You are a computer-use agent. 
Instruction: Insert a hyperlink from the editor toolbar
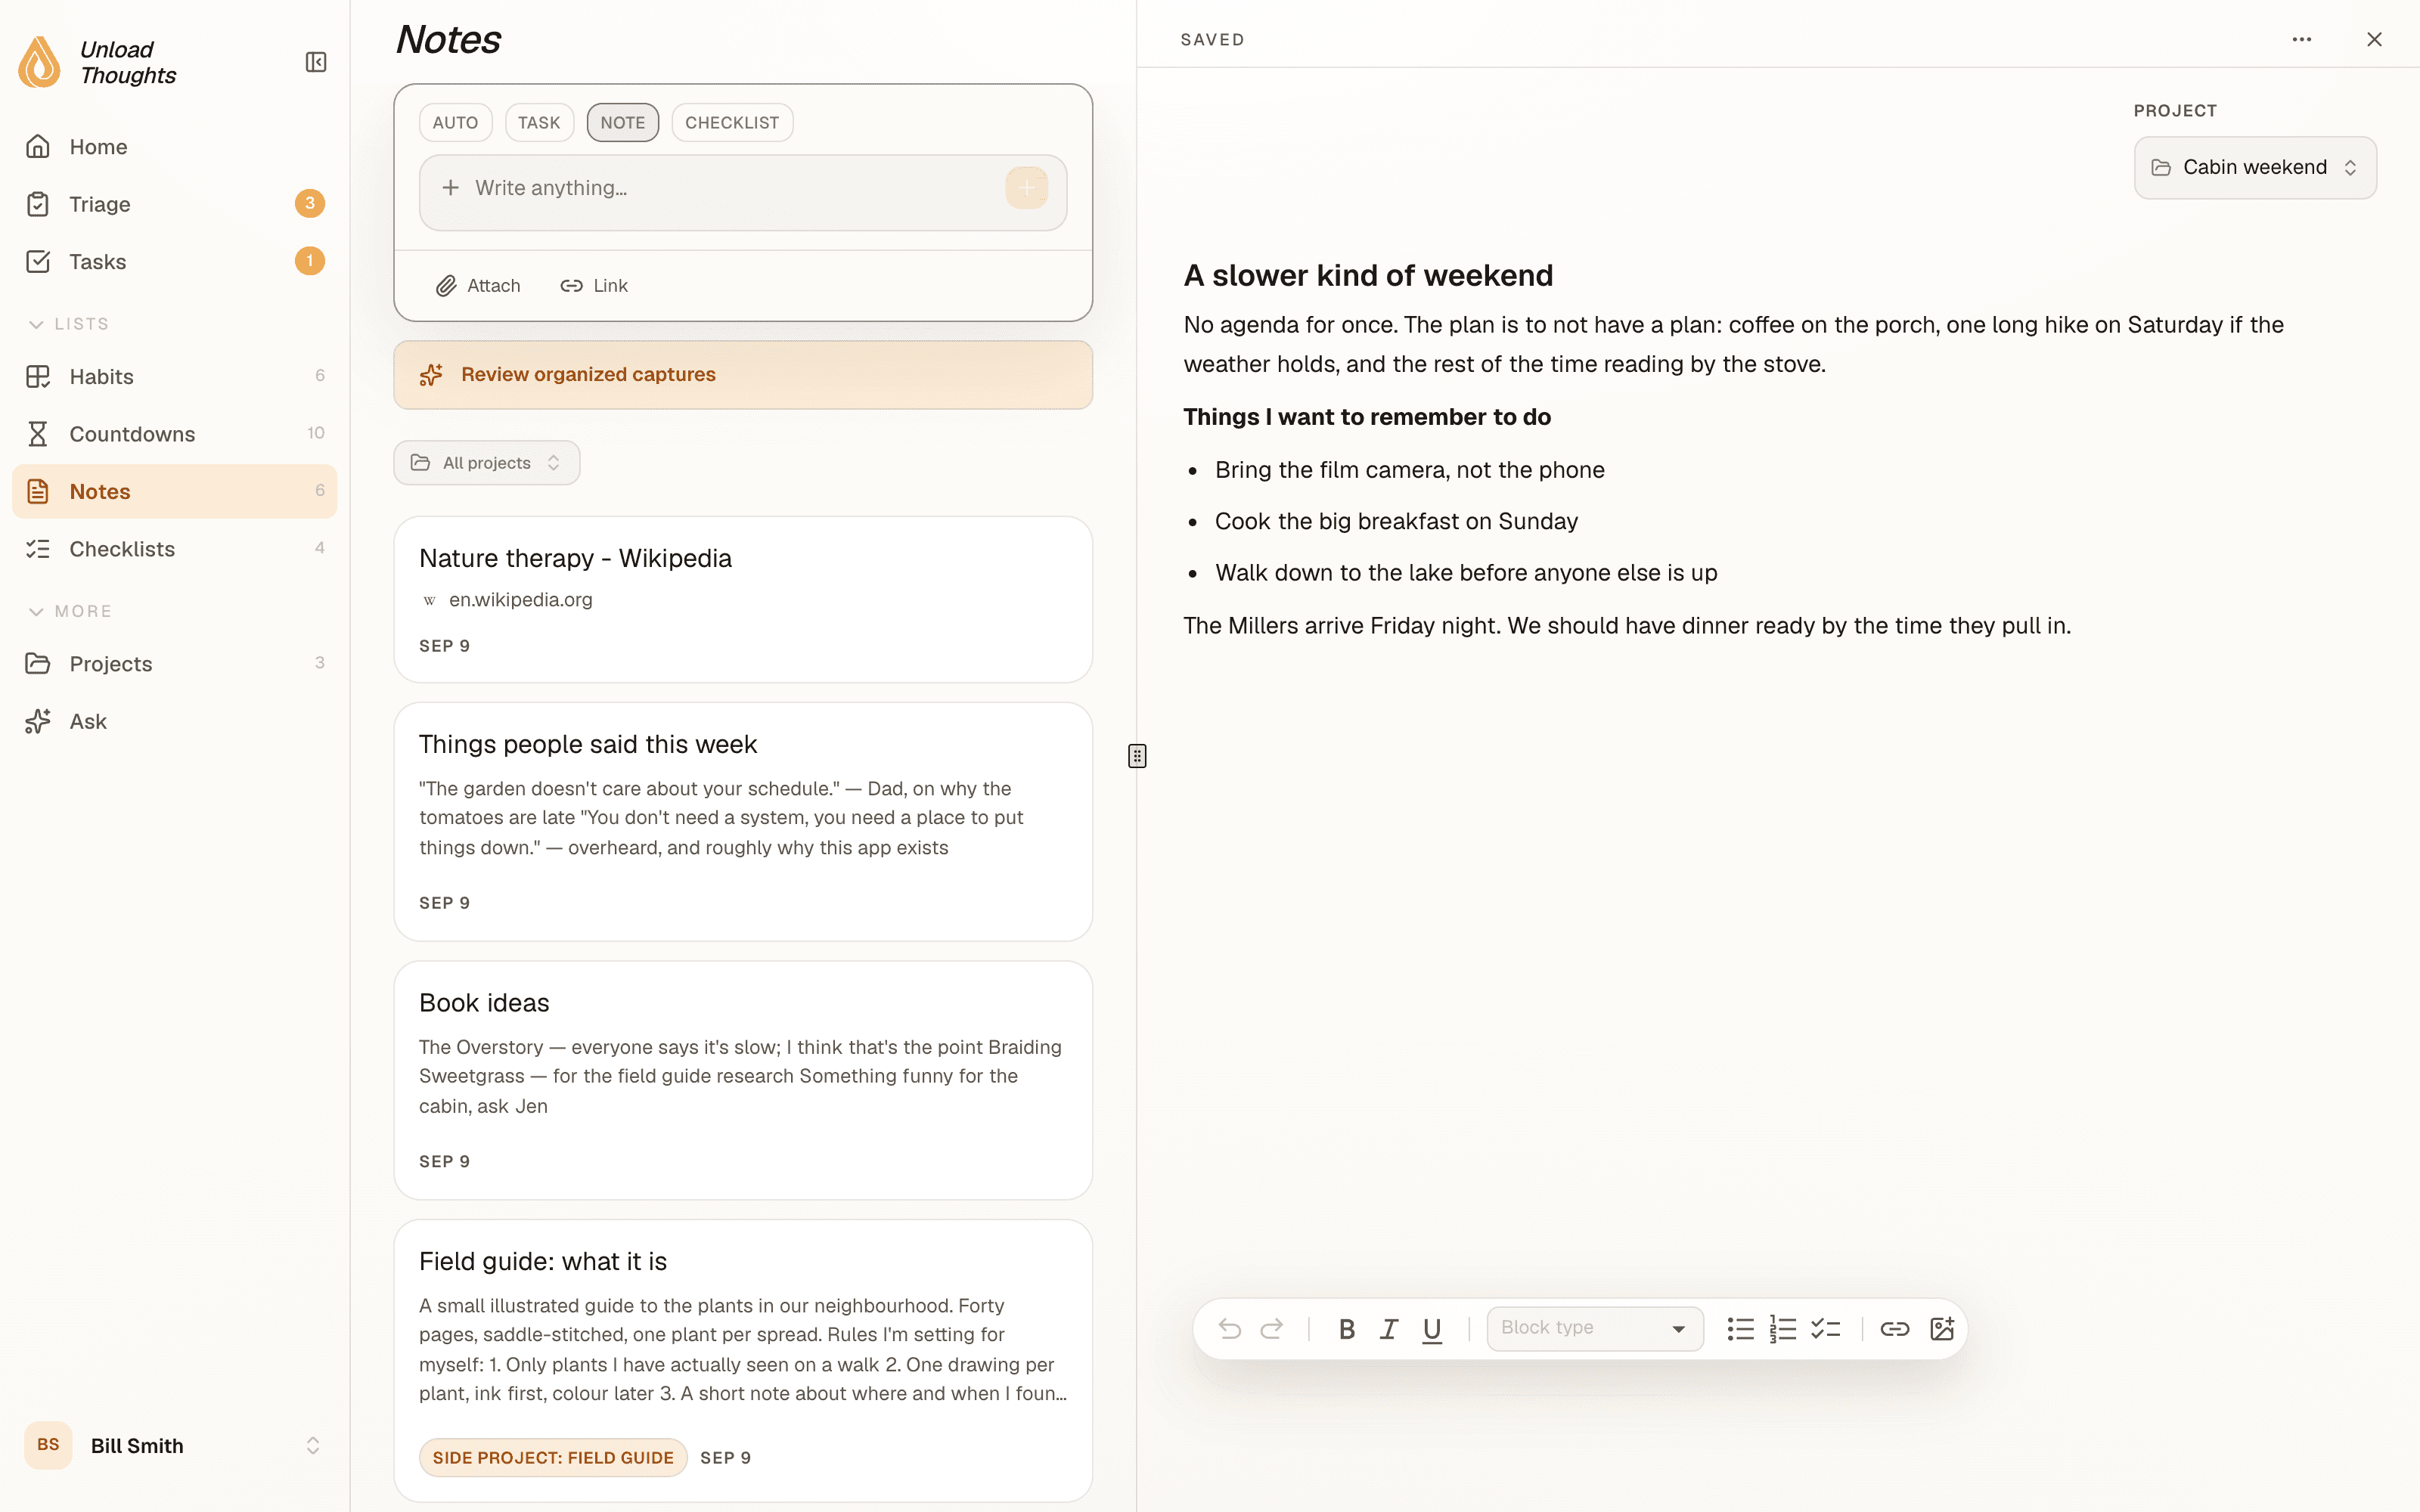[1895, 1329]
